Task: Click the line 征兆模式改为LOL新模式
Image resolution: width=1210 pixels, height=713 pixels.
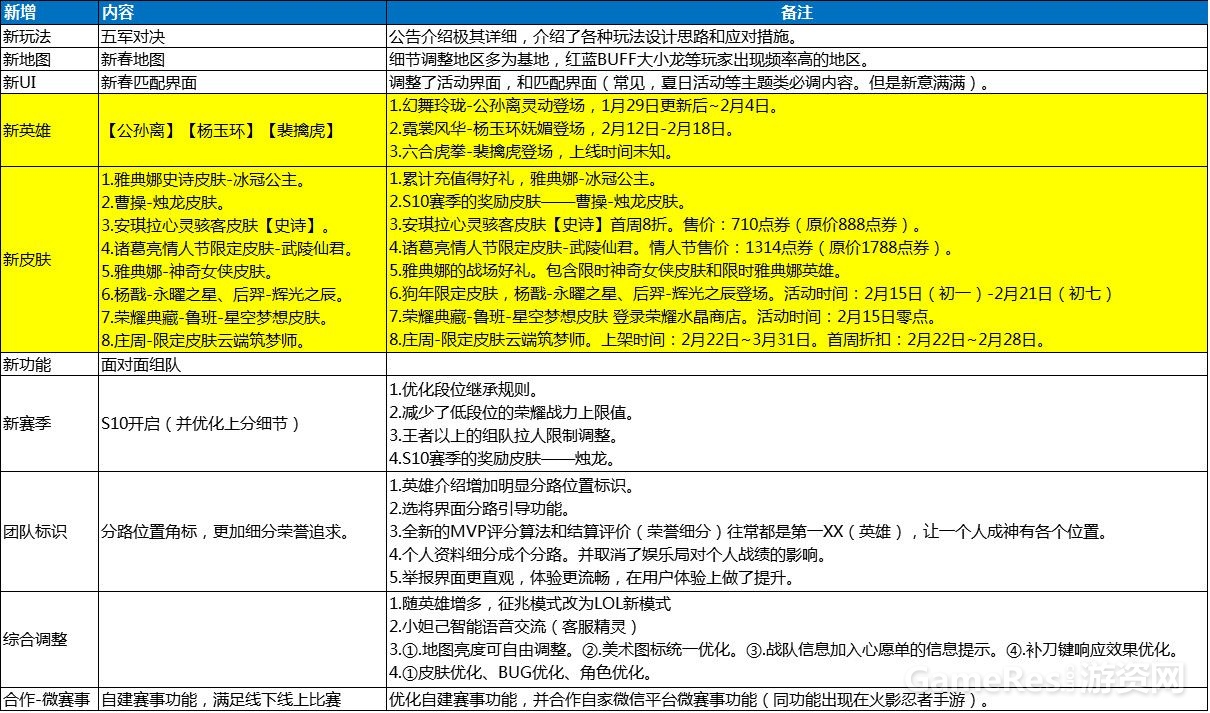Action: pyautogui.click(x=531, y=604)
